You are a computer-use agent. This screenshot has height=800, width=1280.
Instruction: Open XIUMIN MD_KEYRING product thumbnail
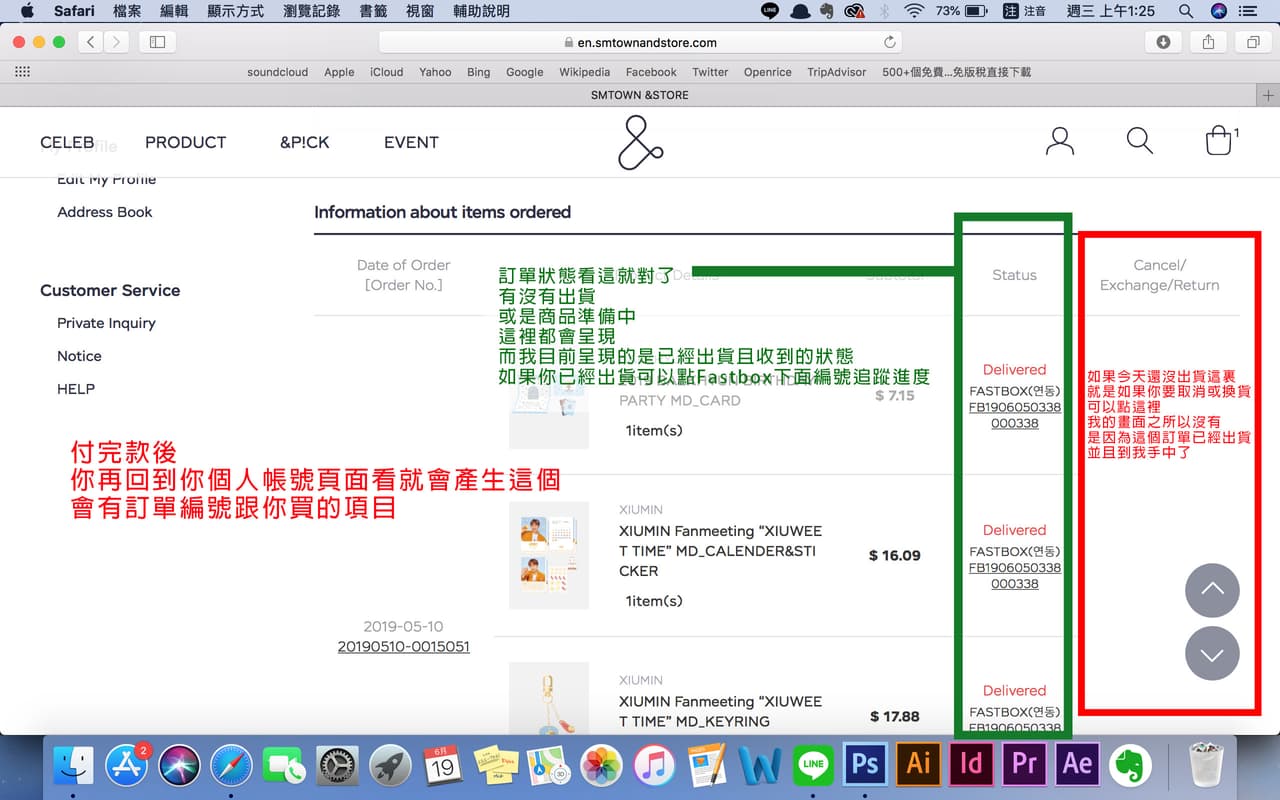point(549,700)
